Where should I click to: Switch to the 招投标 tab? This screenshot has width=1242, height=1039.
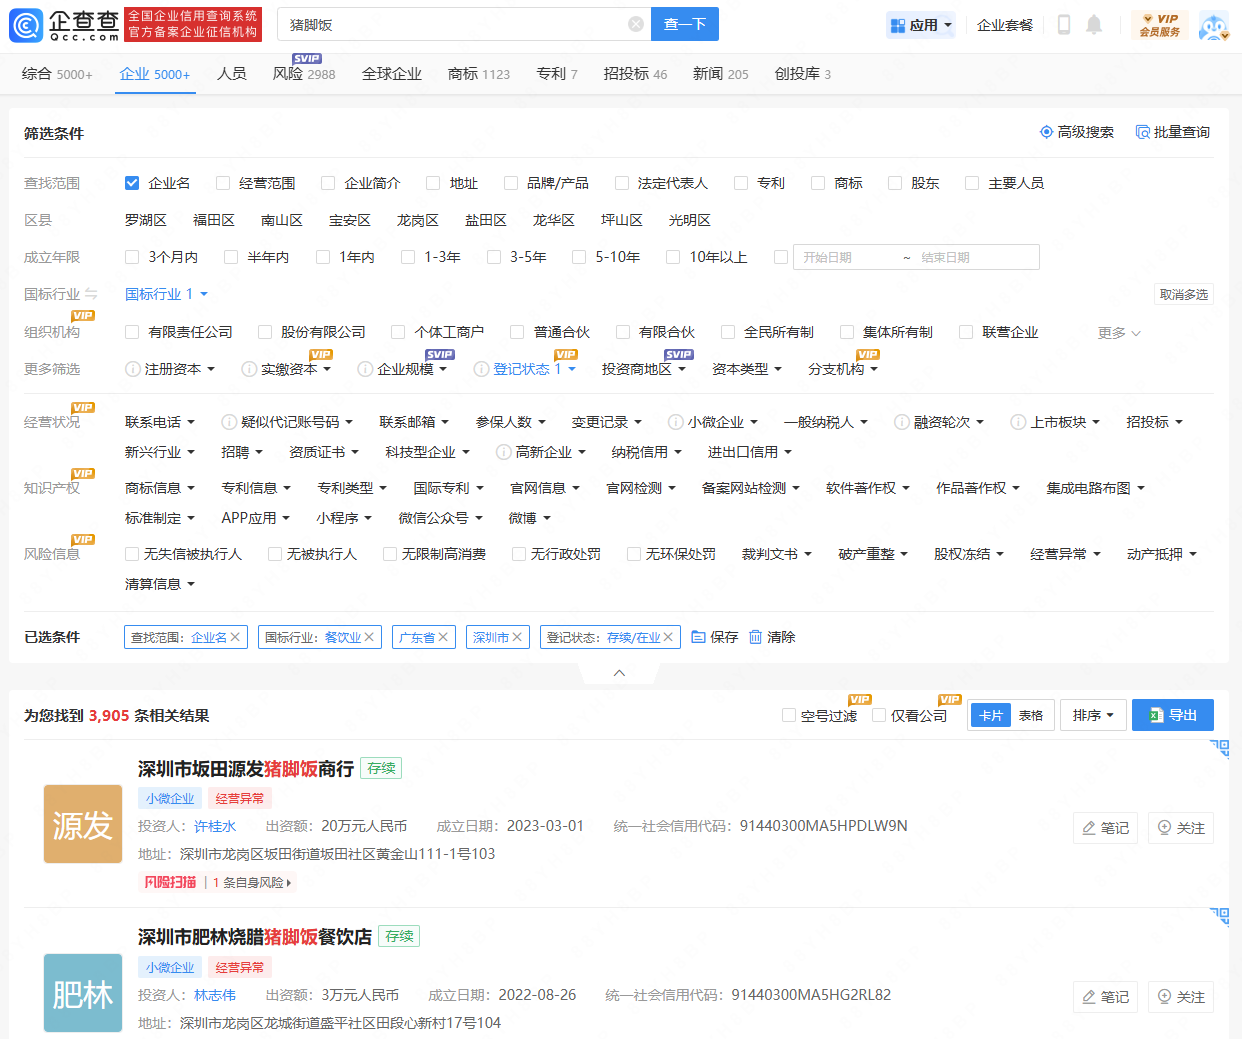(x=635, y=74)
